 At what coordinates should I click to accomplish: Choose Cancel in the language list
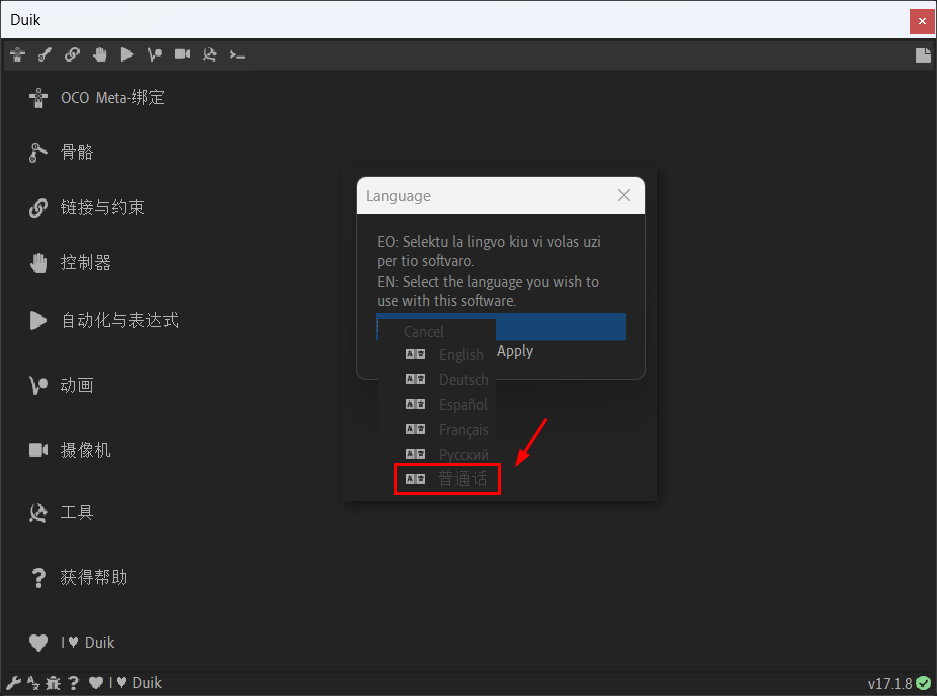(424, 332)
